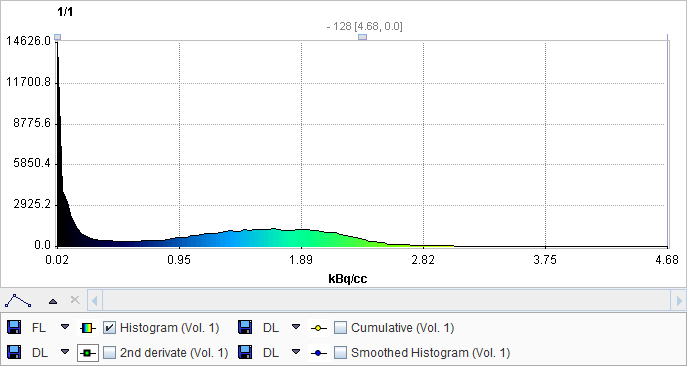Open style dropdown for Smoothed Histogram curve
687x366 pixels.
pos(296,352)
